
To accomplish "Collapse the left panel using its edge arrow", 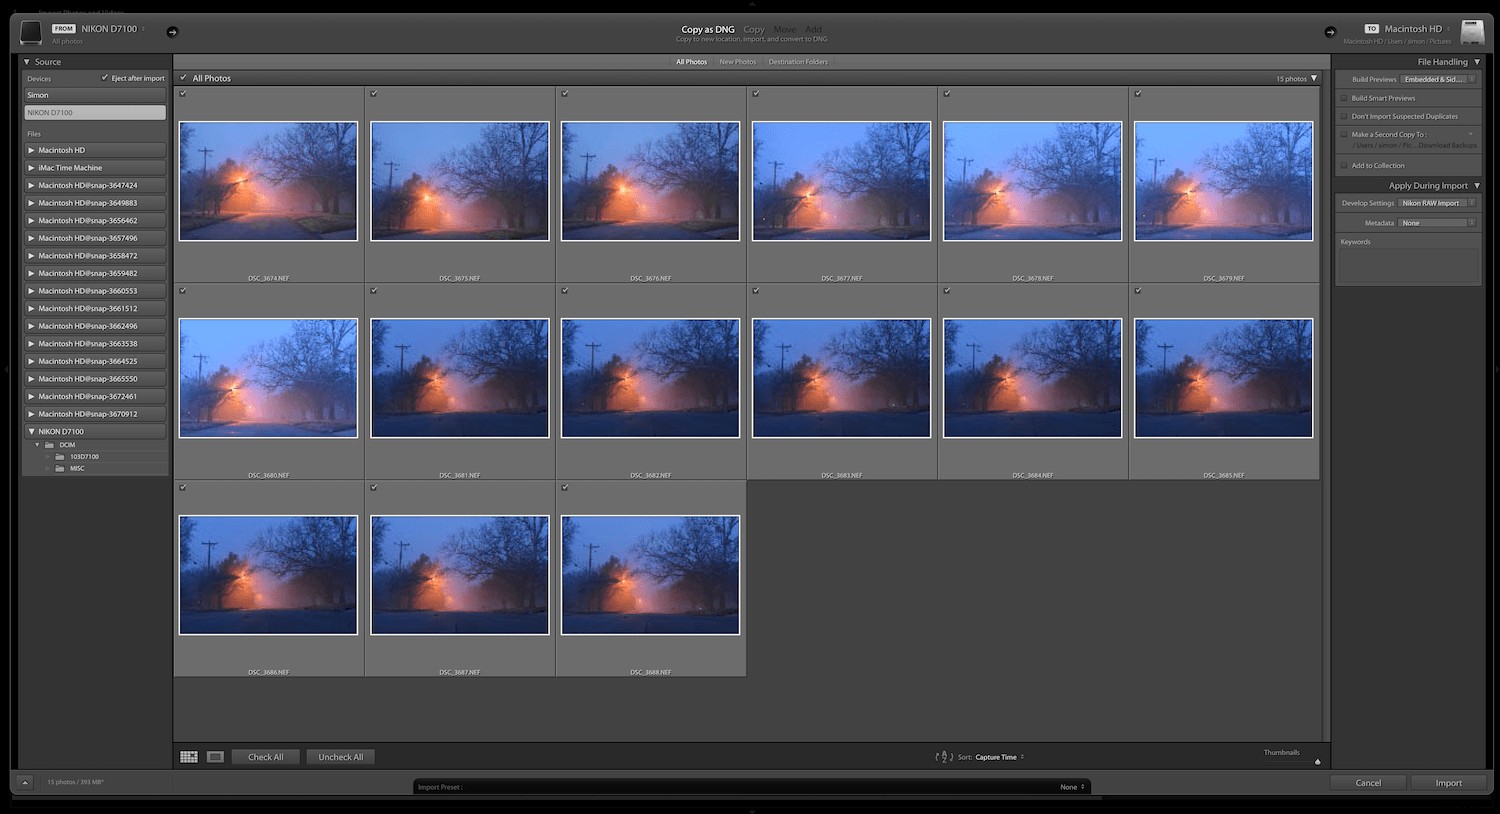I will (x=8, y=370).
